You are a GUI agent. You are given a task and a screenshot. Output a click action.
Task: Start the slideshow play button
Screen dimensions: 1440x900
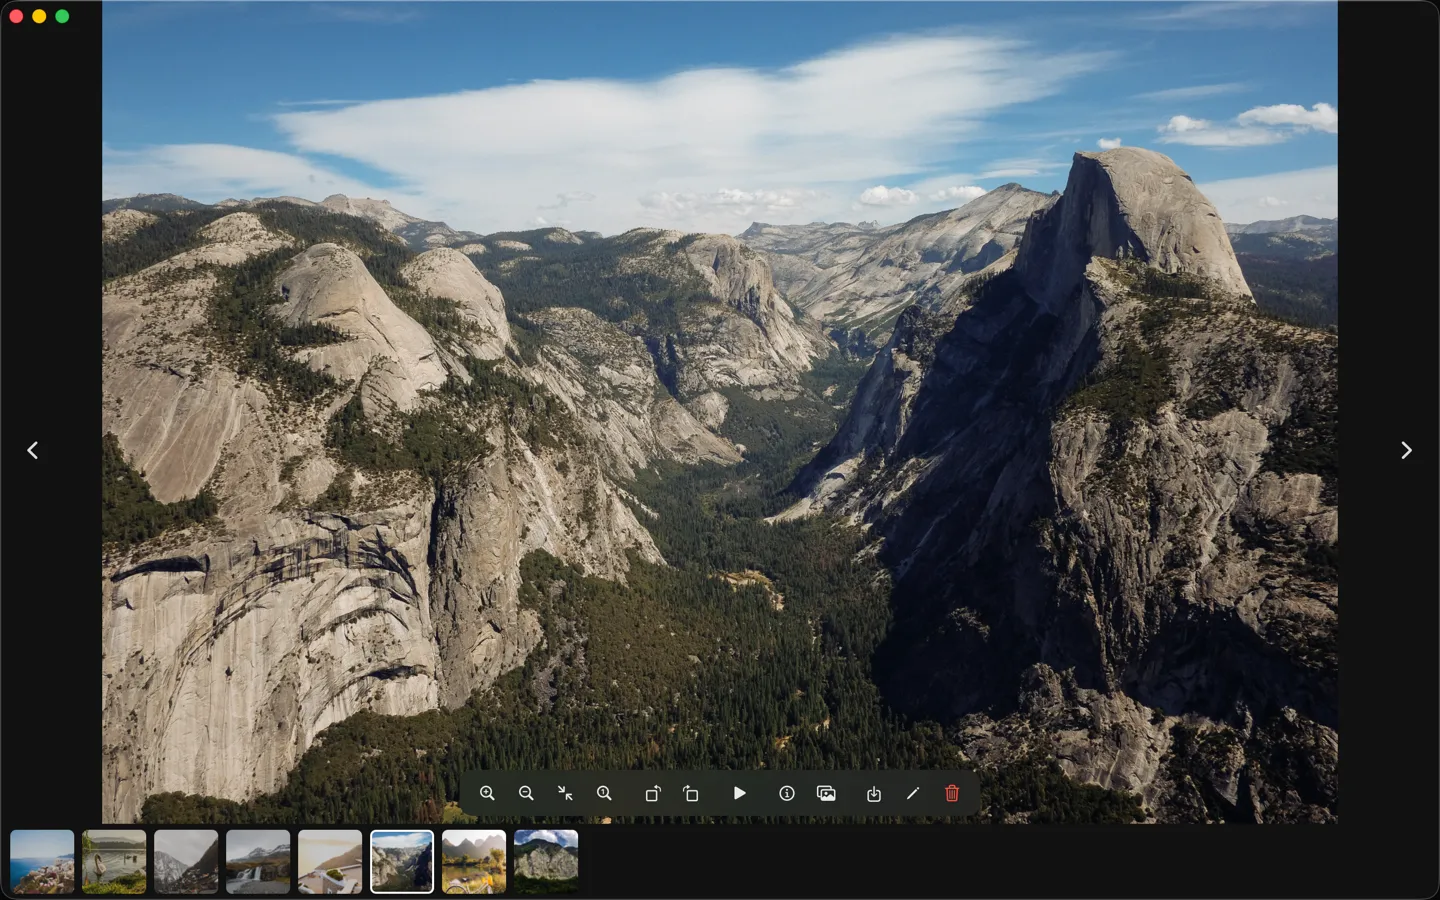[x=739, y=793]
